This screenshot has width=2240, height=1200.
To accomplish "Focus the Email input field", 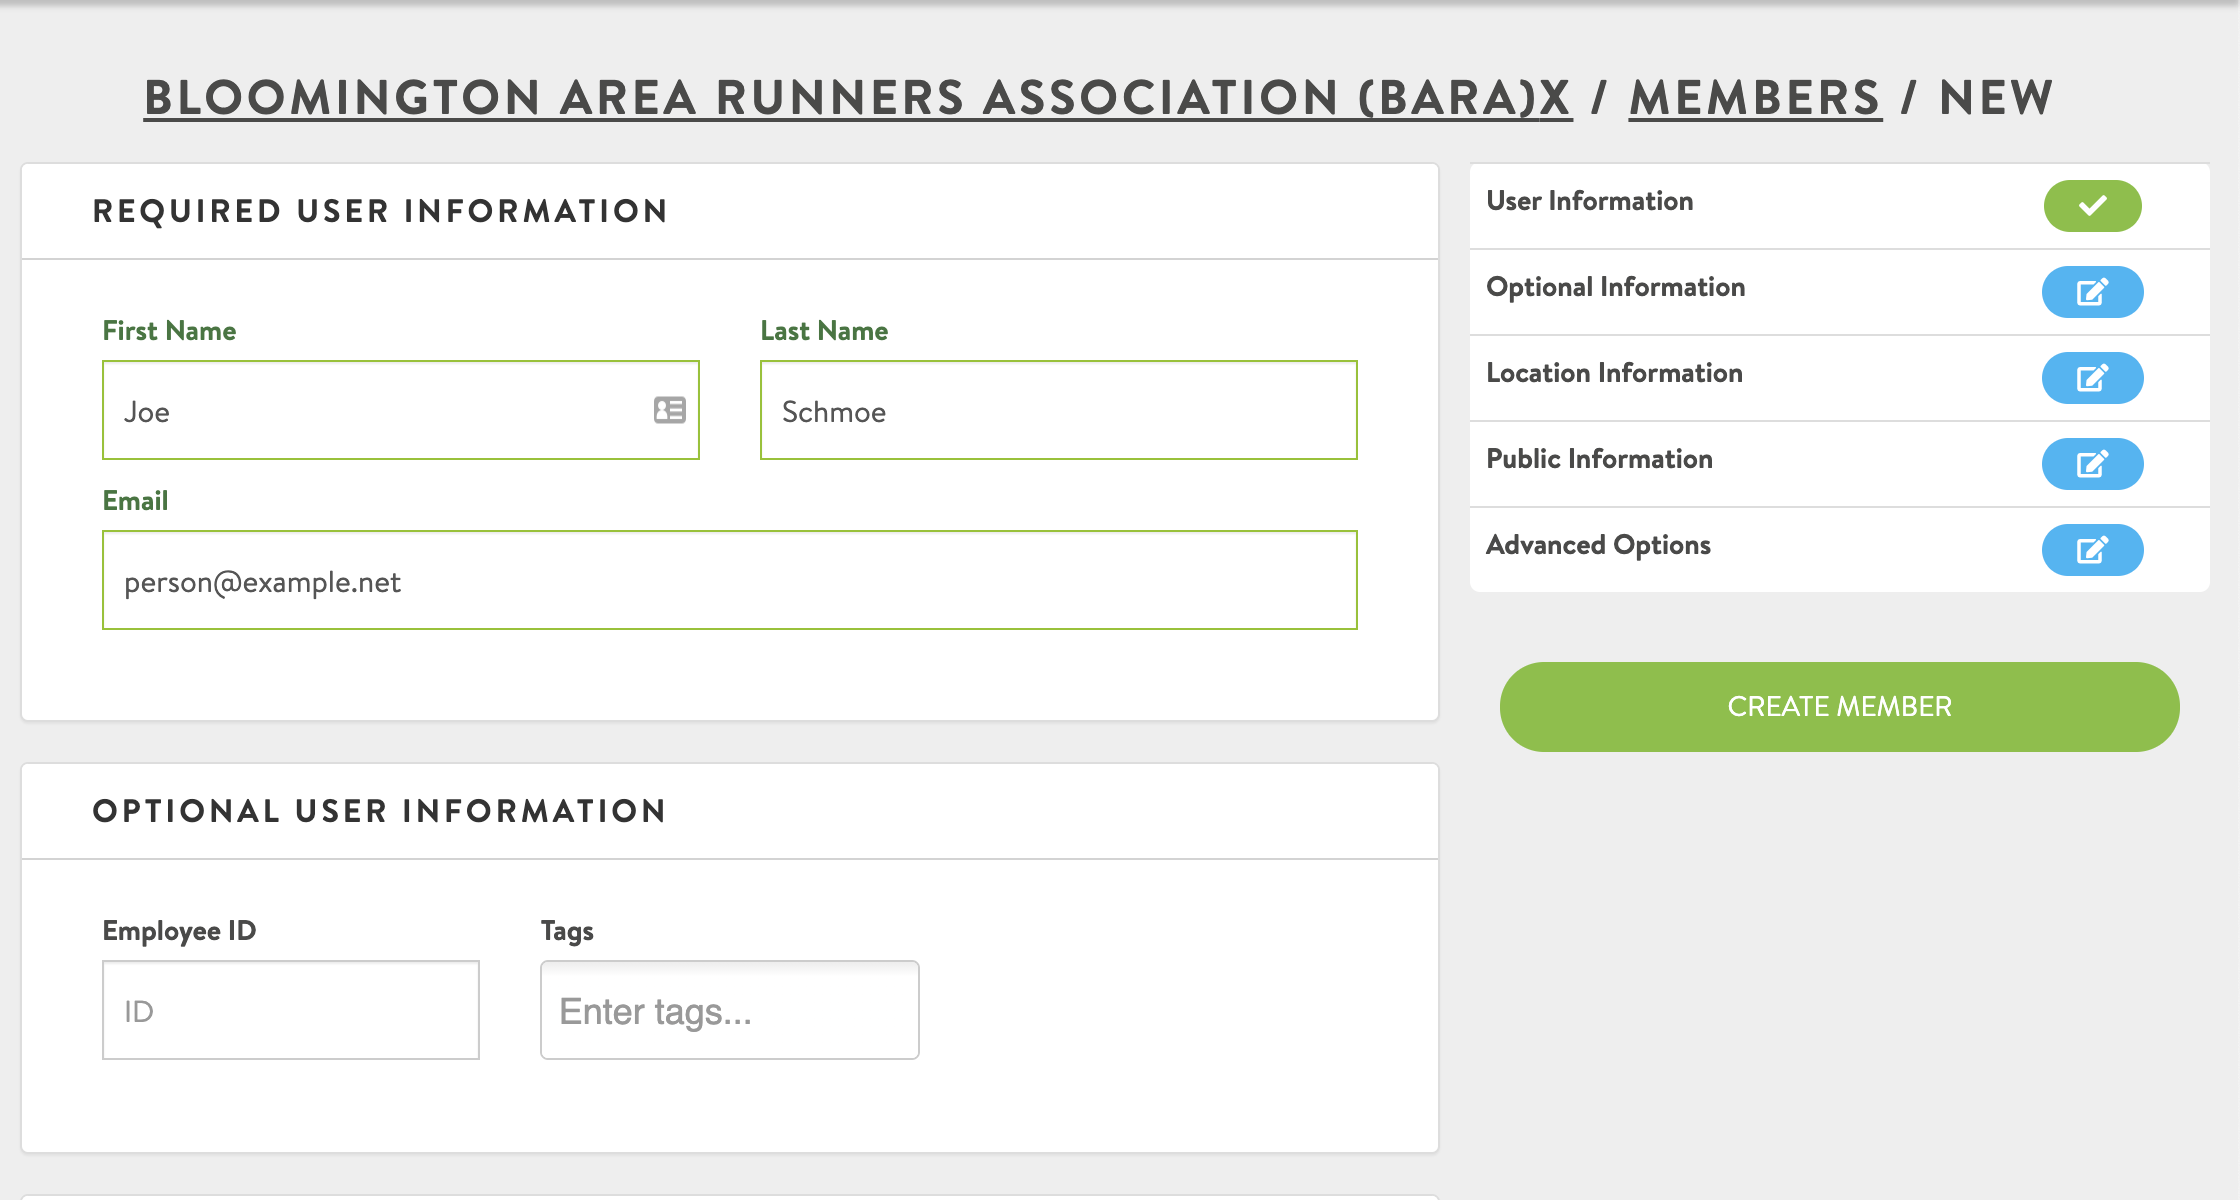I will [729, 580].
